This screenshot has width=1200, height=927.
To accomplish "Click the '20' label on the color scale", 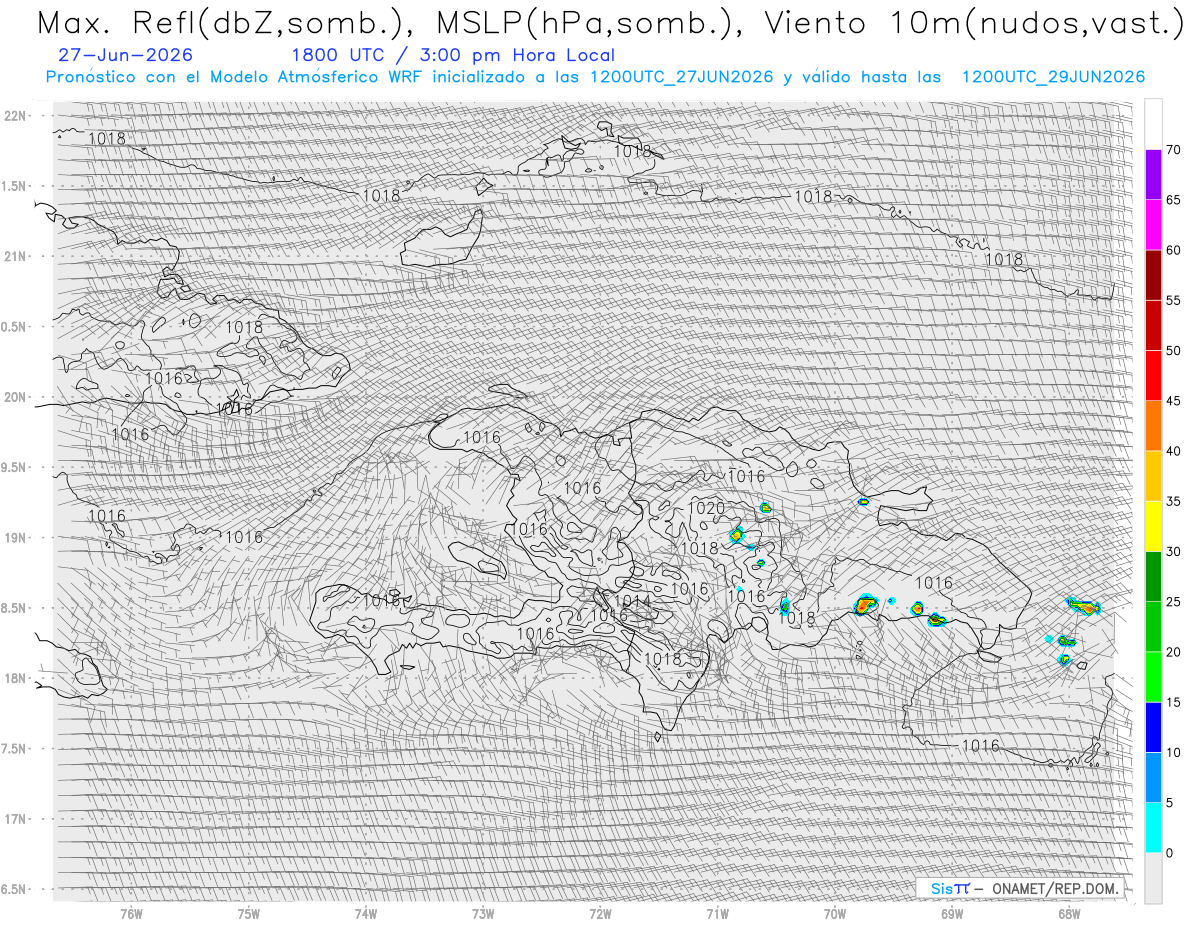I will click(x=1174, y=652).
